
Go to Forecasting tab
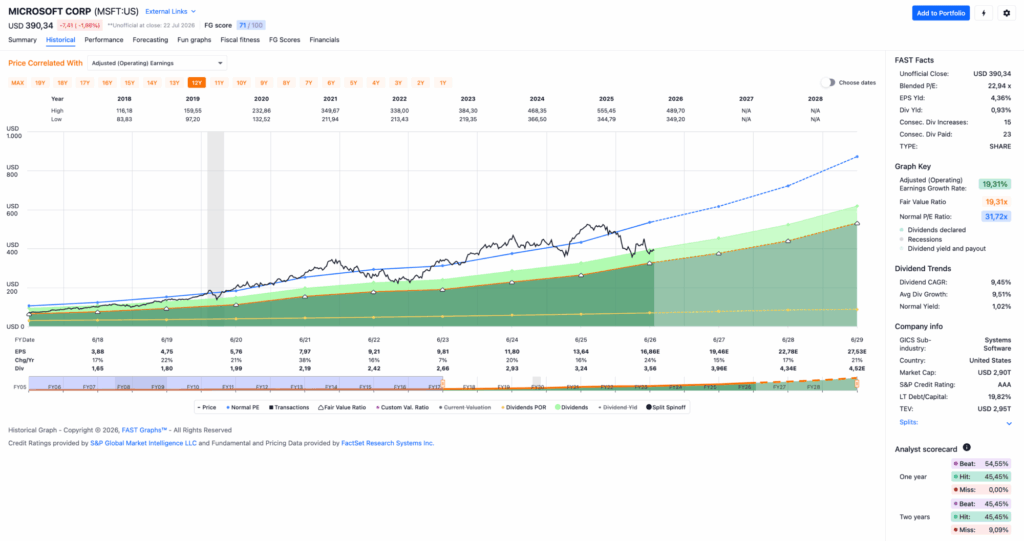(150, 40)
